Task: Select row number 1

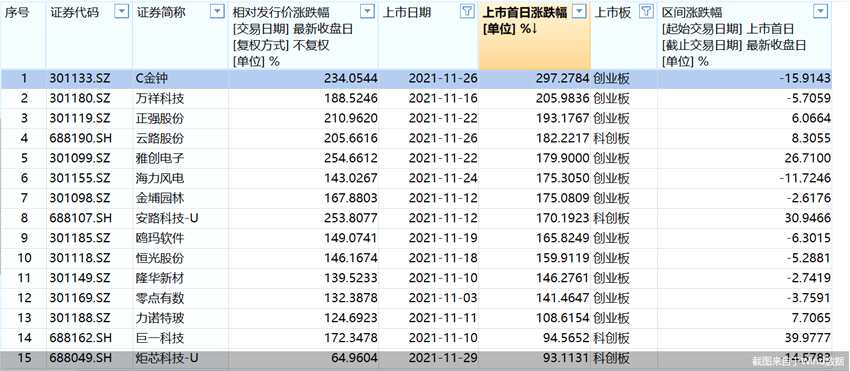Action: 23,79
